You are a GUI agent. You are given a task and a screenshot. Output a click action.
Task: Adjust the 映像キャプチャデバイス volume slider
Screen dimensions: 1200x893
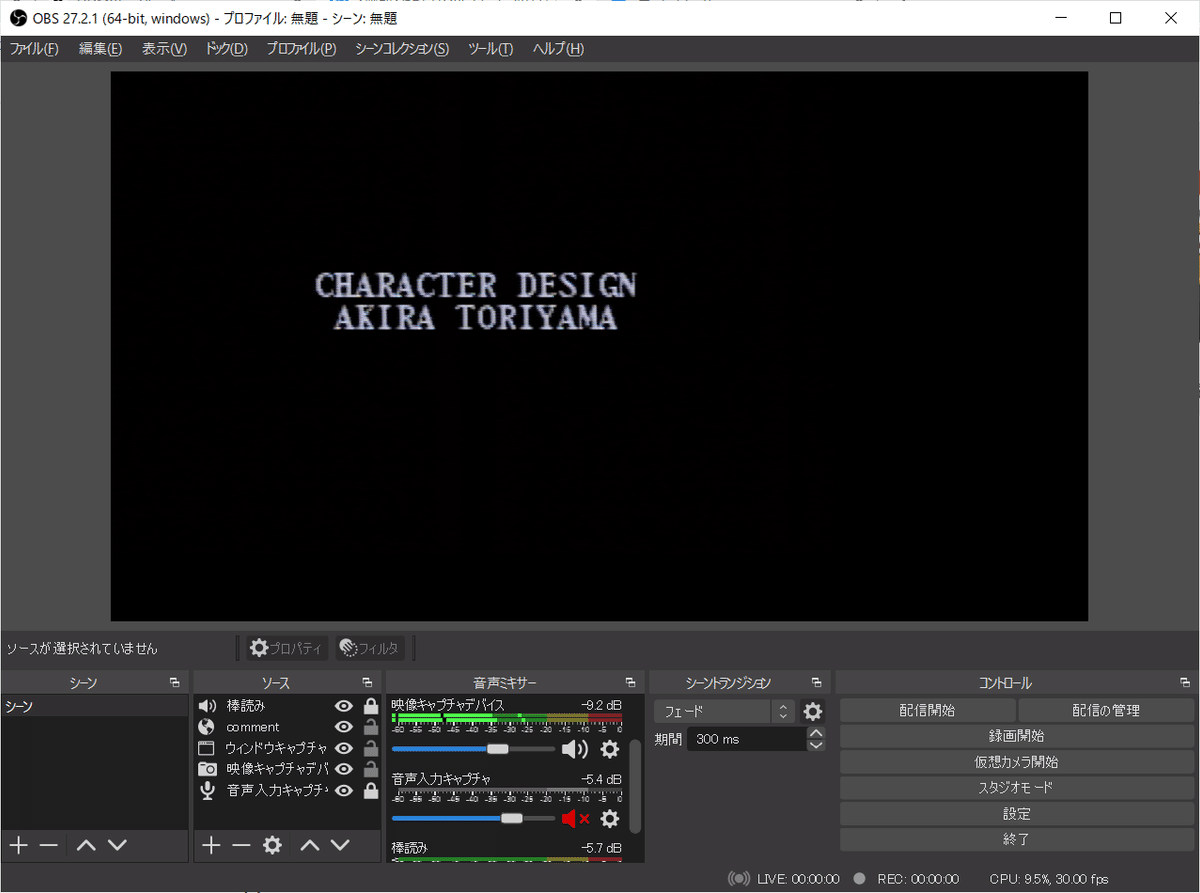pos(473,749)
